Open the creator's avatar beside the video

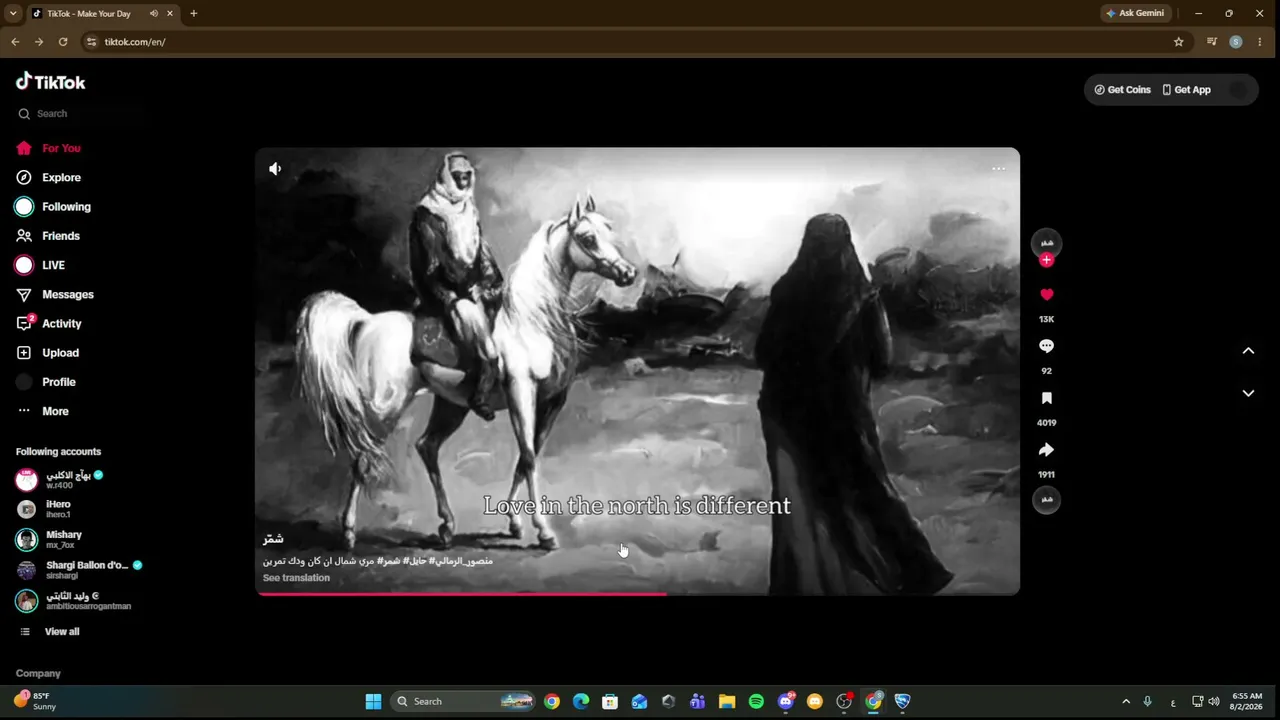click(x=1046, y=243)
